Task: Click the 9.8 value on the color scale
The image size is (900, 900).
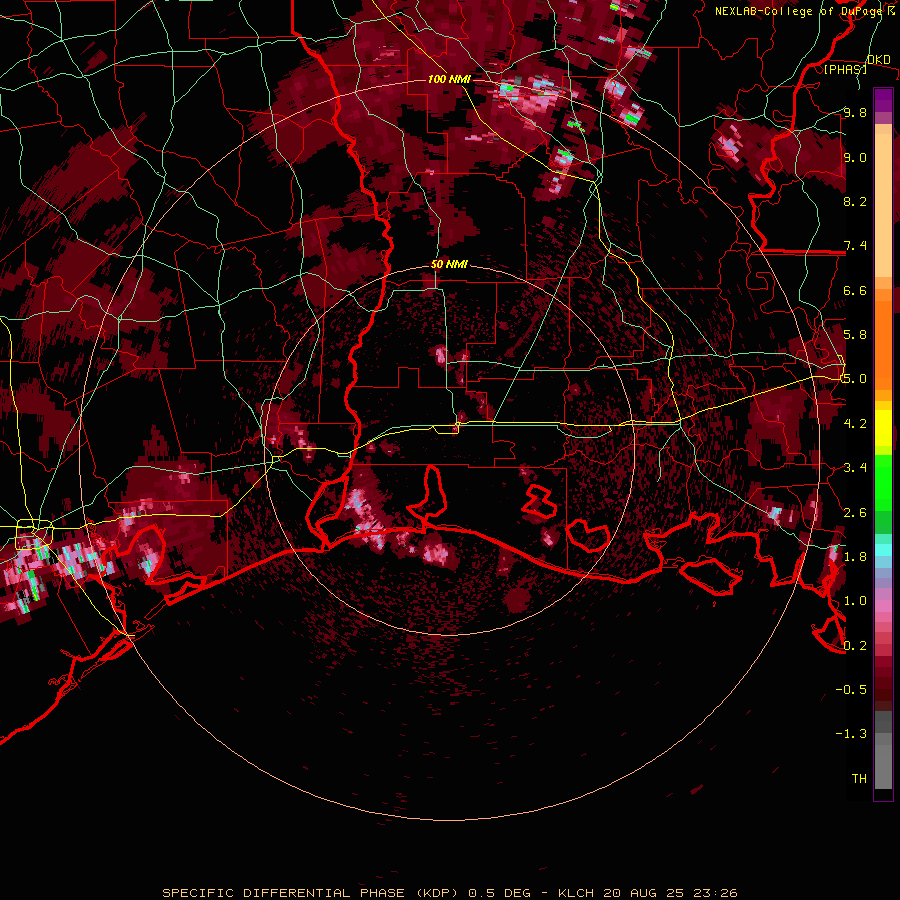Action: pyautogui.click(x=855, y=112)
